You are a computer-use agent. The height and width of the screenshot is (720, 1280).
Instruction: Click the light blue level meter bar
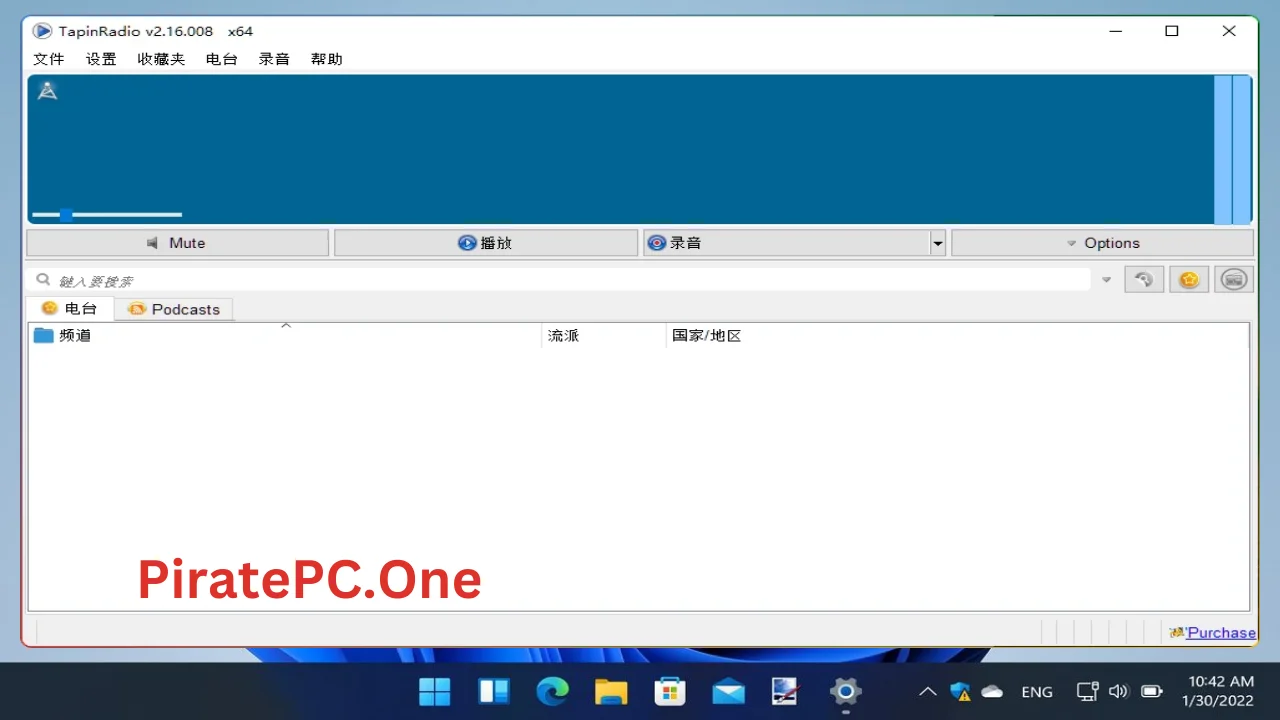[x=1232, y=149]
